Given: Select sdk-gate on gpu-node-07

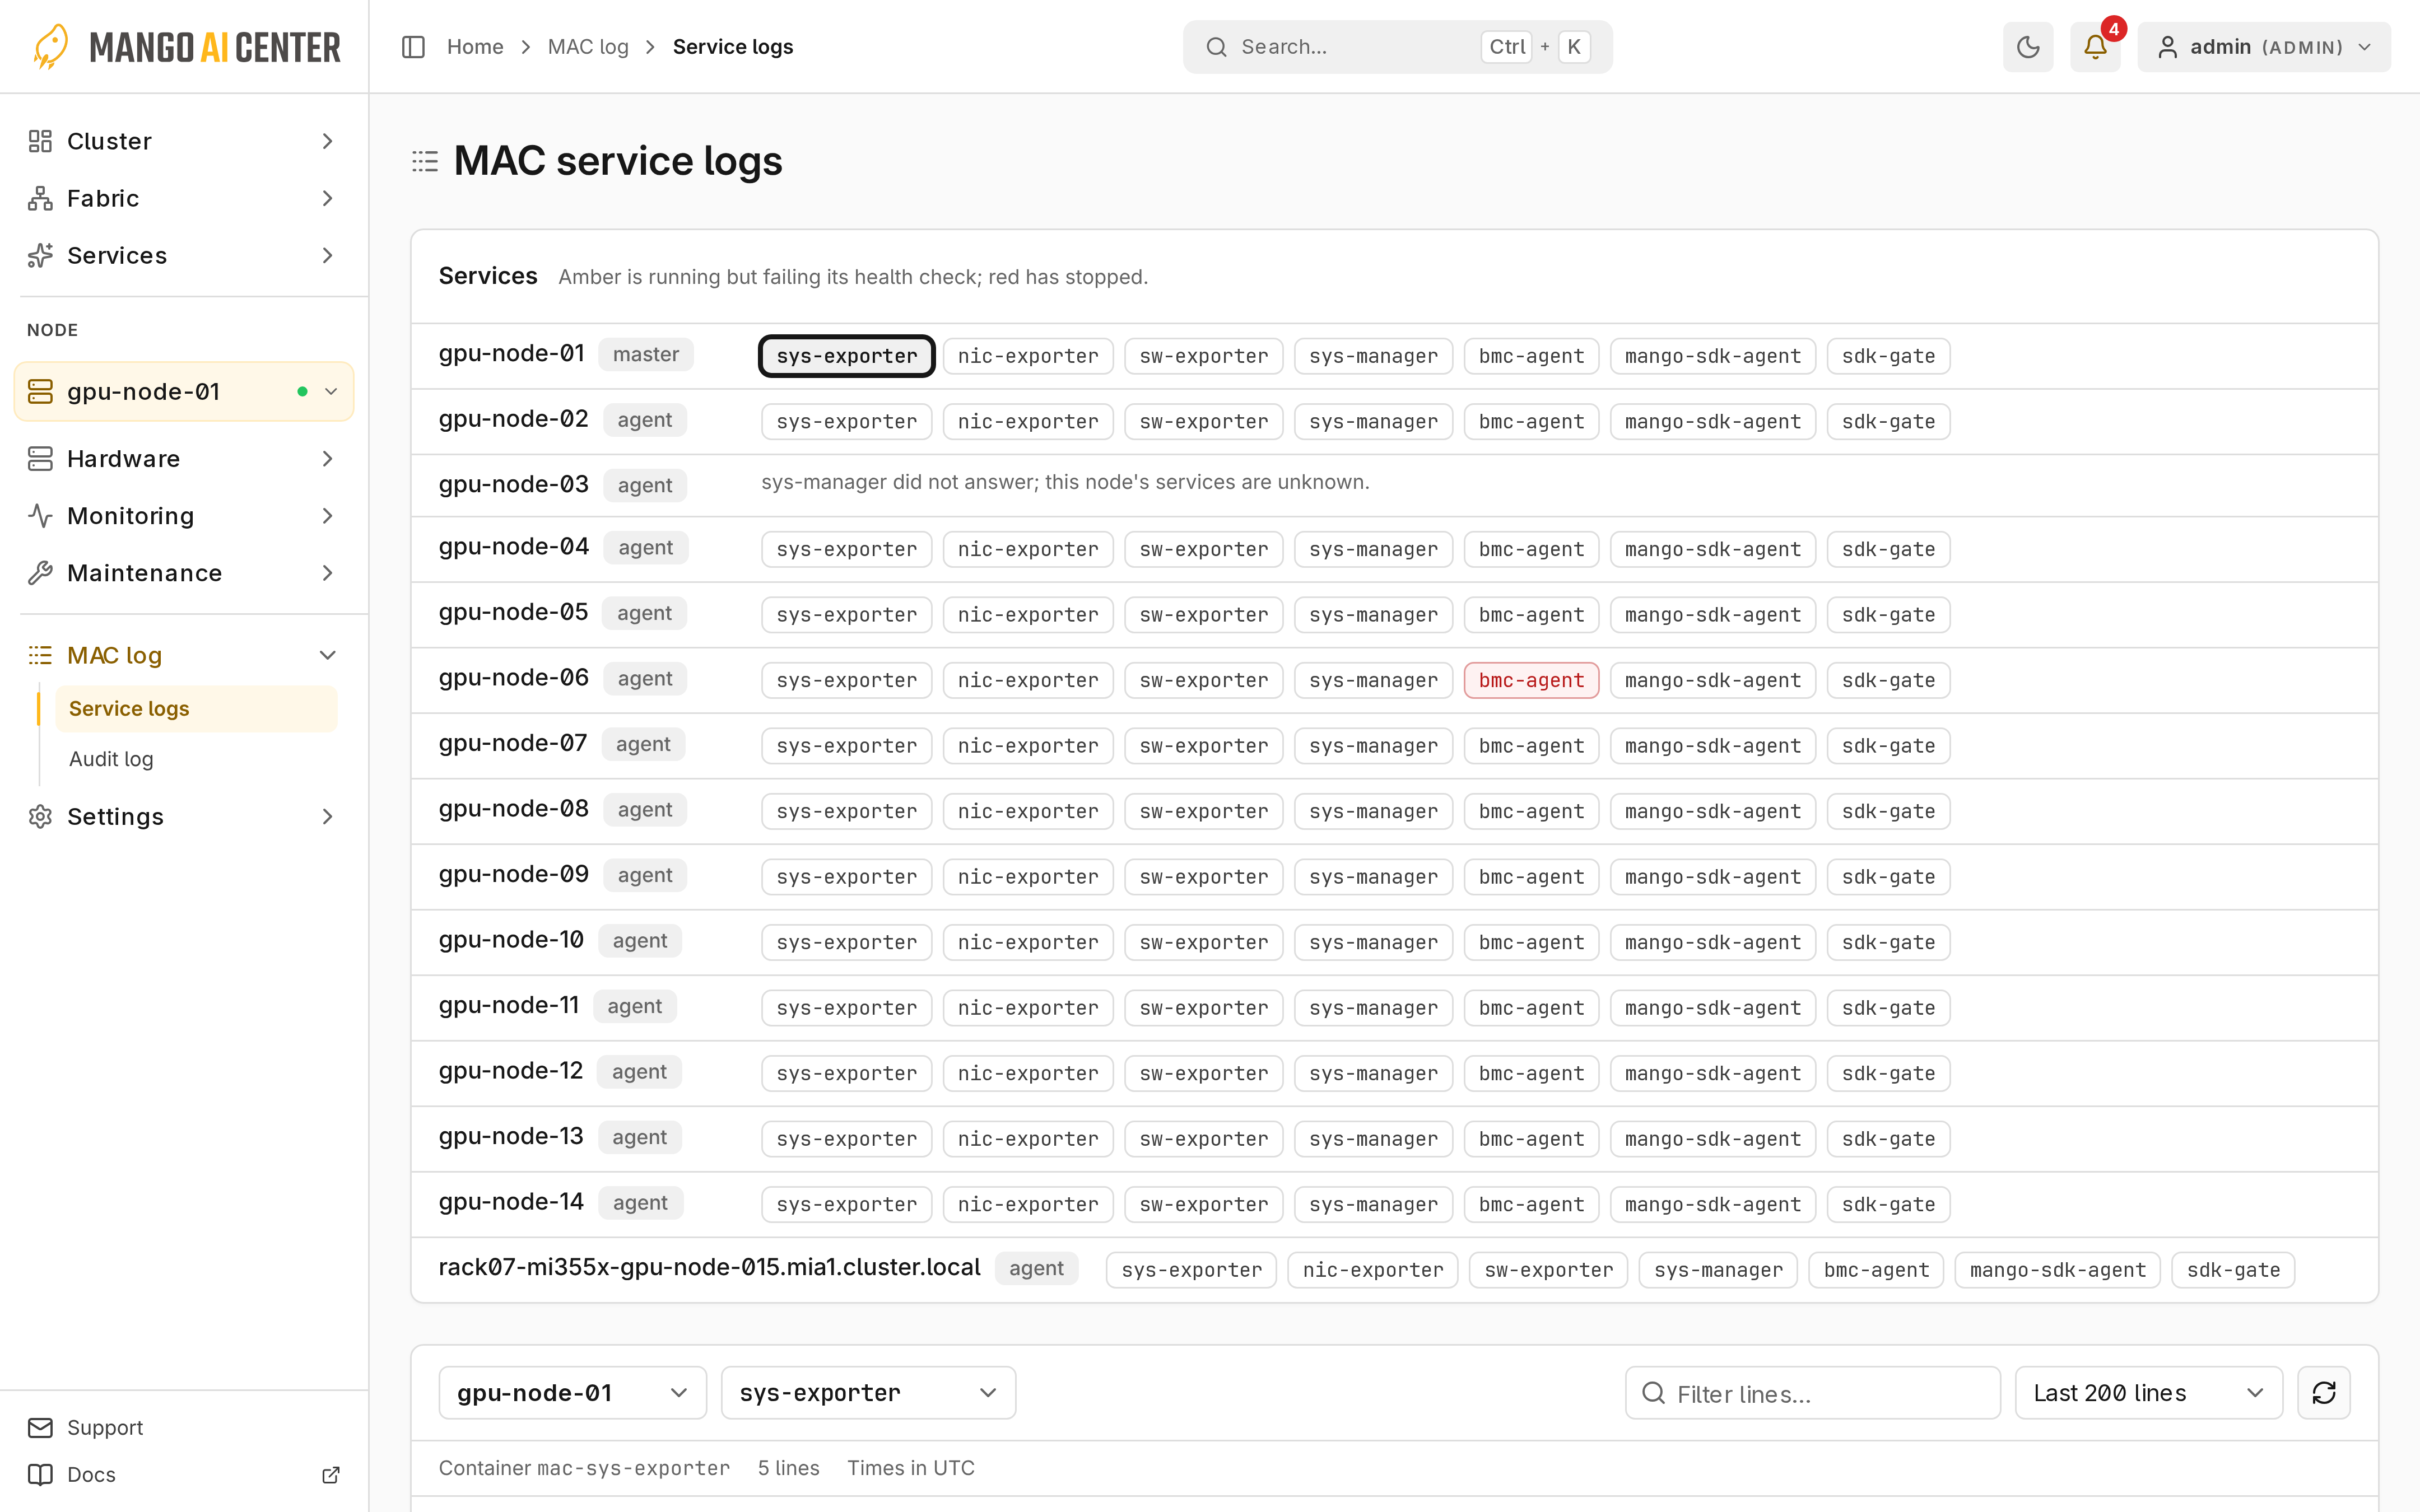Looking at the screenshot, I should [x=1888, y=746].
